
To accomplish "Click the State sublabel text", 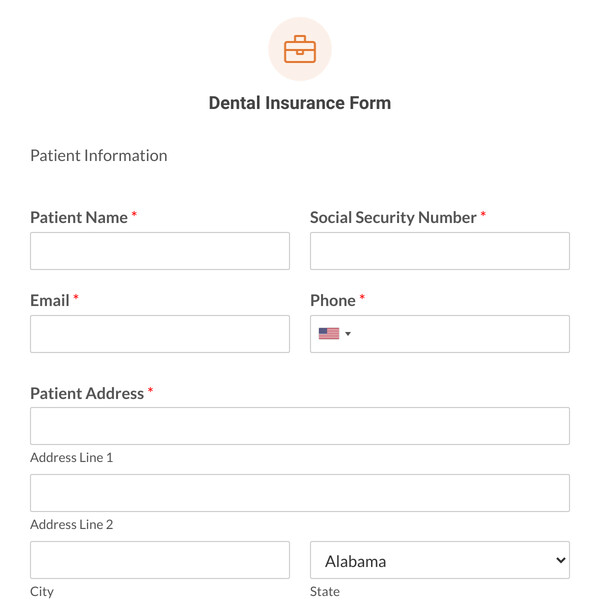I will 325,591.
